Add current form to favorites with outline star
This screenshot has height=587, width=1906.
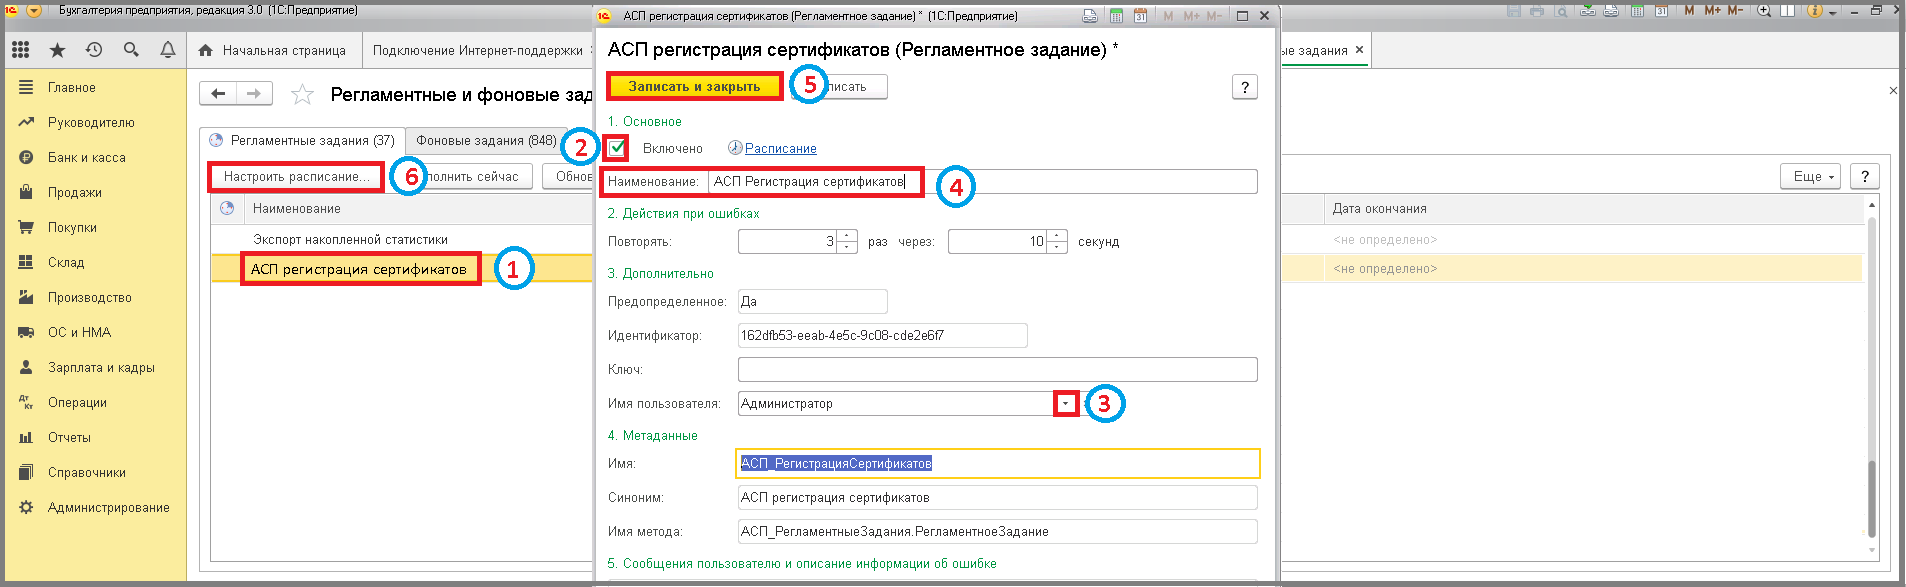click(302, 94)
